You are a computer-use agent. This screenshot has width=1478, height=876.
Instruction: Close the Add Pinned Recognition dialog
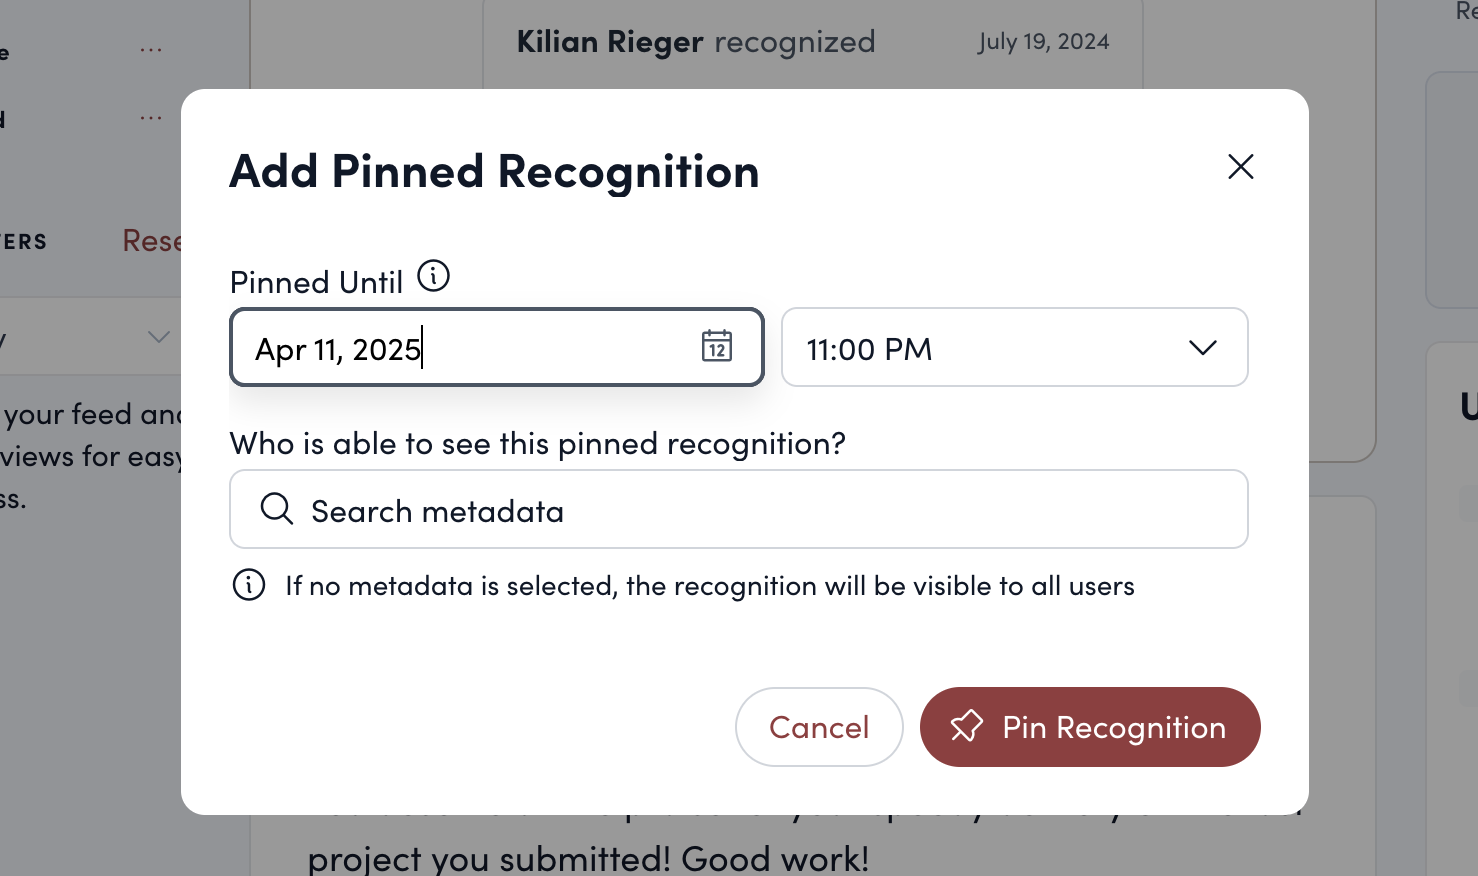point(1240,167)
